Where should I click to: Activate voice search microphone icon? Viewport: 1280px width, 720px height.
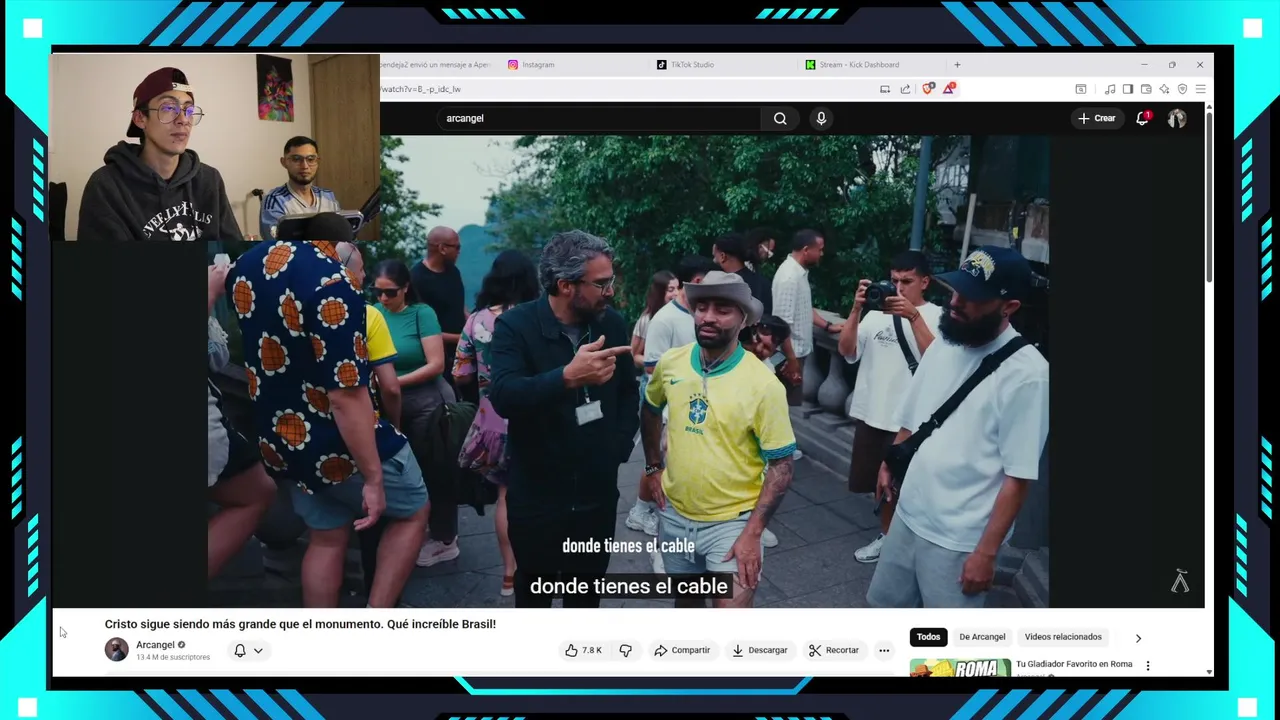pos(821,119)
